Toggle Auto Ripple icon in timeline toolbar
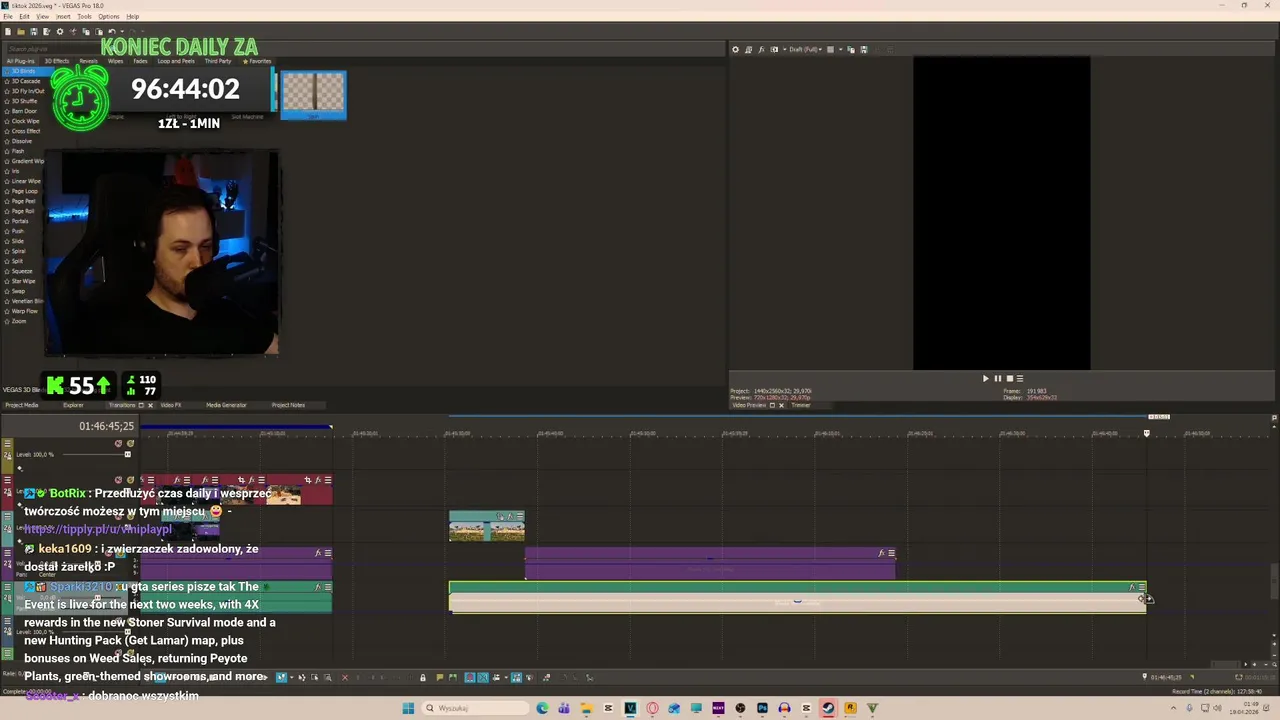Image resolution: width=1280 pixels, height=720 pixels. tap(495, 677)
